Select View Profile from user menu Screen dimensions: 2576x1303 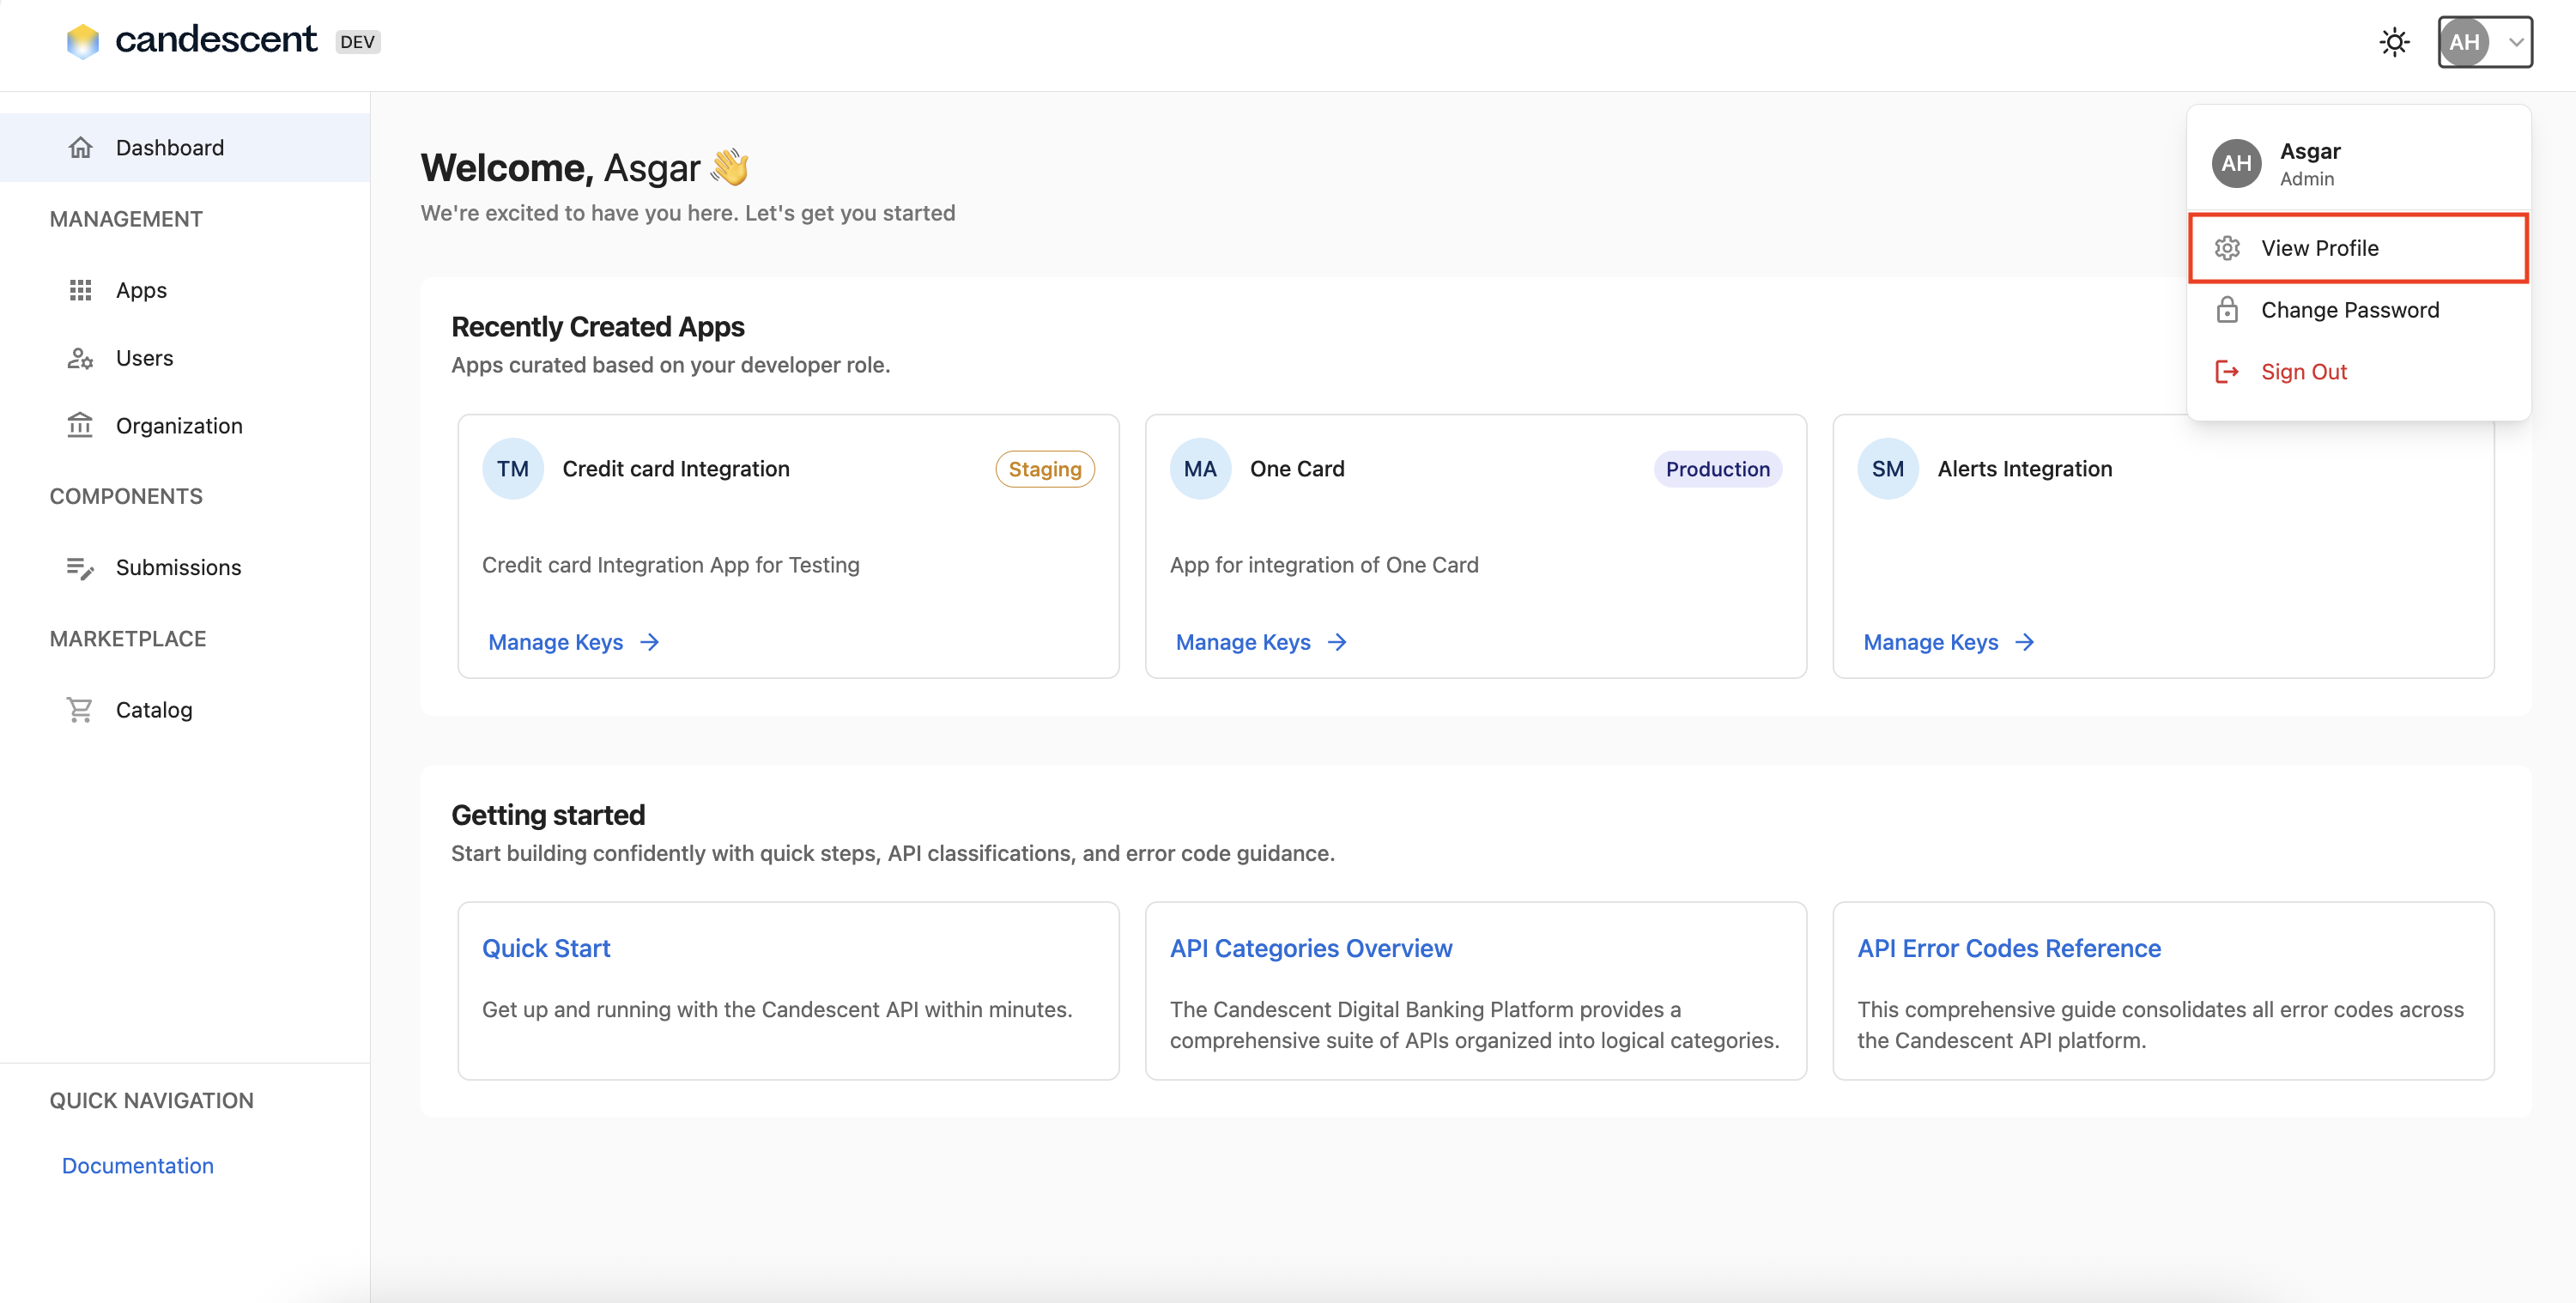pos(2319,248)
